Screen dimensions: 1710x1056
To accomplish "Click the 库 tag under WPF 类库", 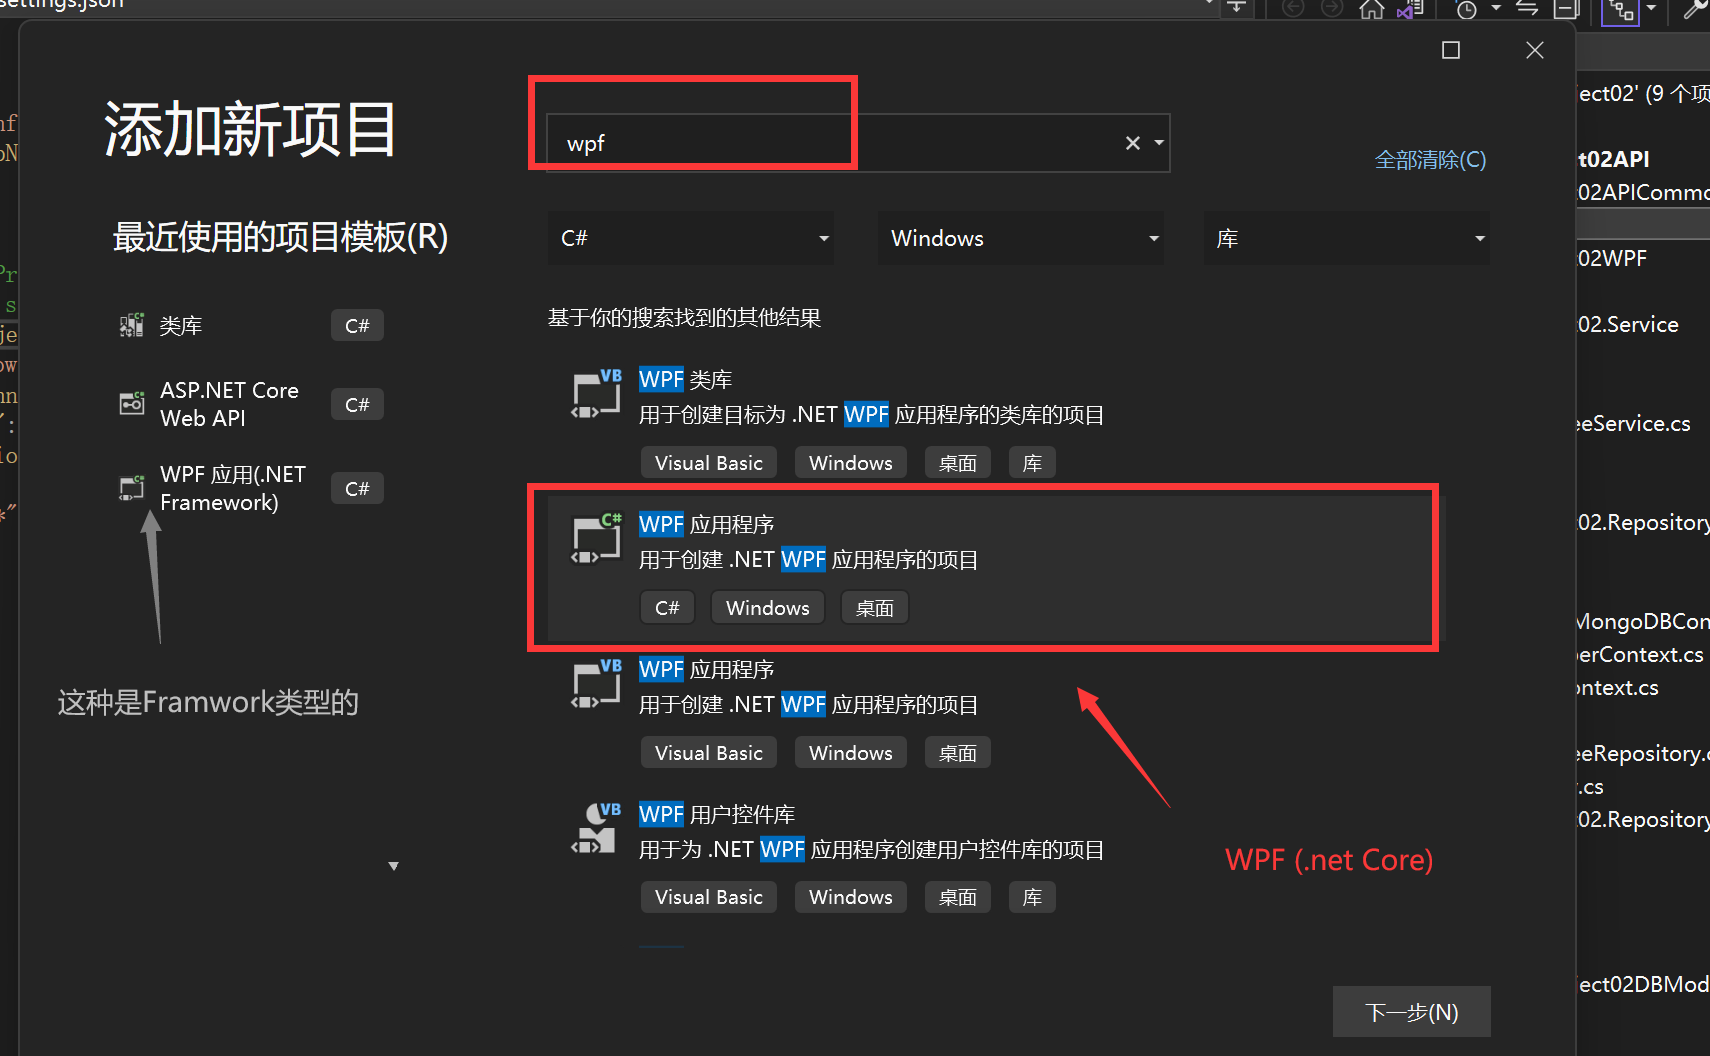I will click(x=1032, y=463).
